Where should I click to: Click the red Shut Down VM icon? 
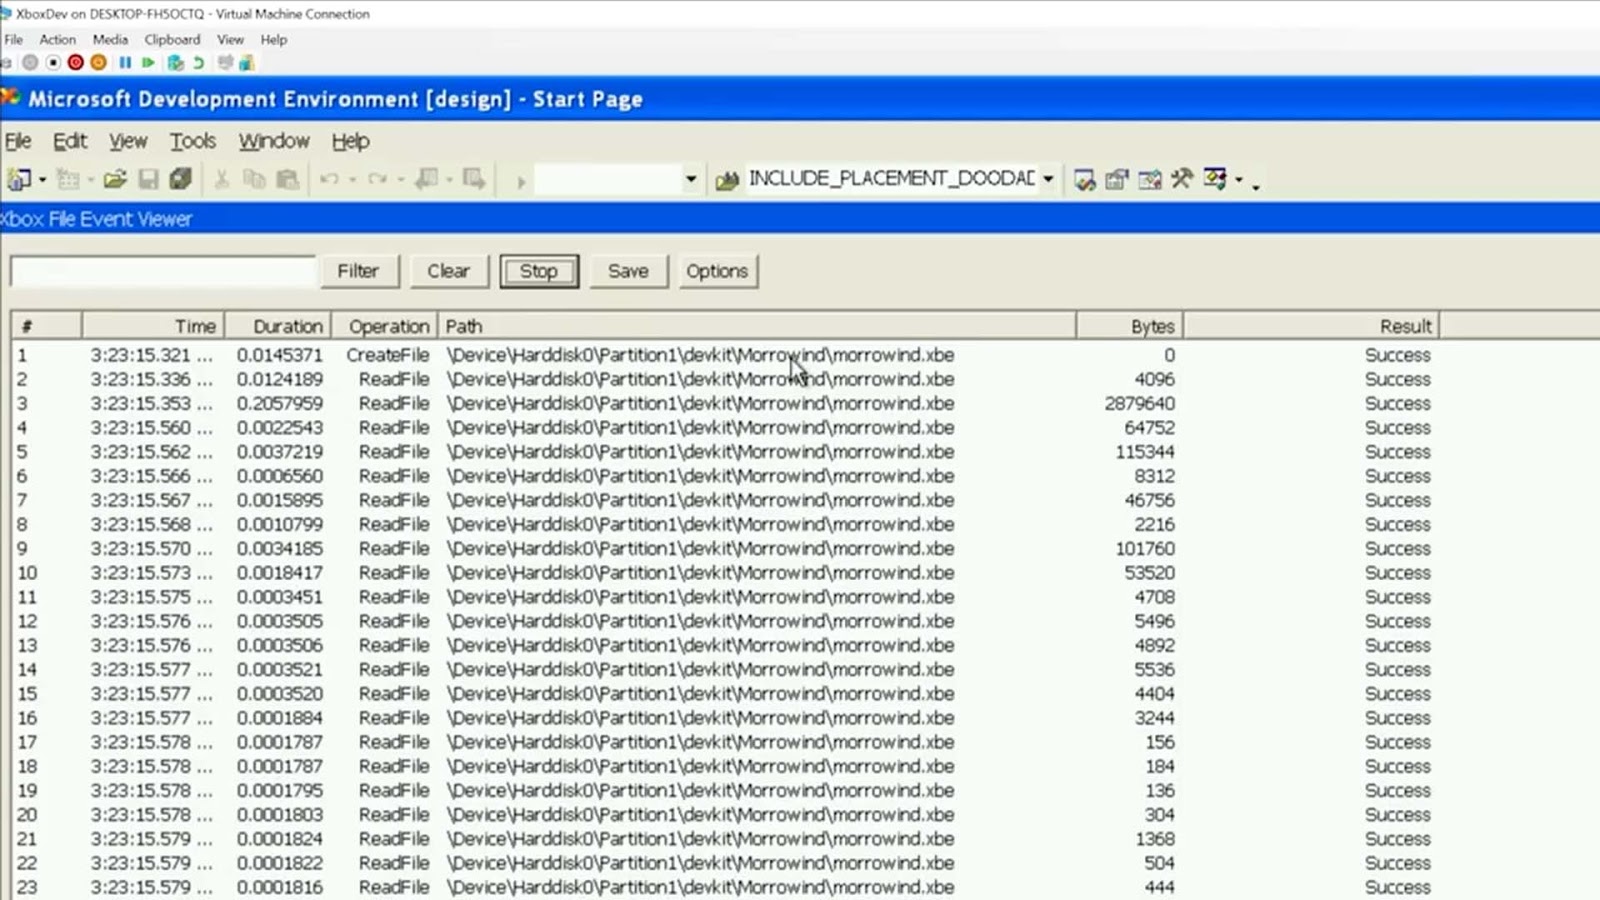click(75, 62)
